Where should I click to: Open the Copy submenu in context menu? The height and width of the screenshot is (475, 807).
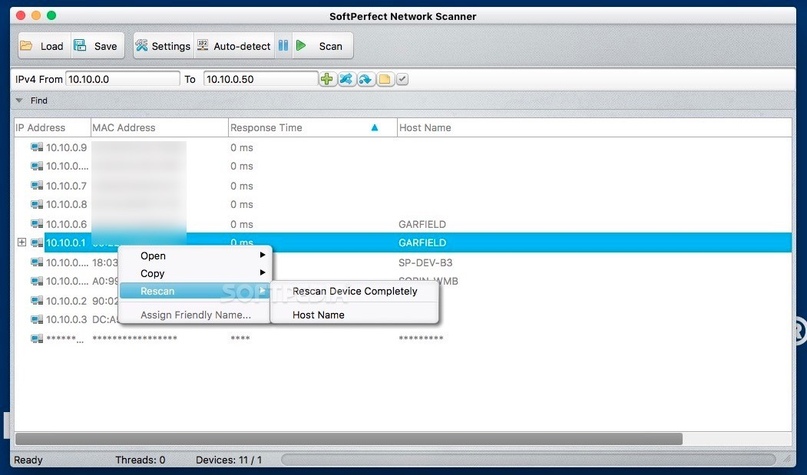click(195, 273)
